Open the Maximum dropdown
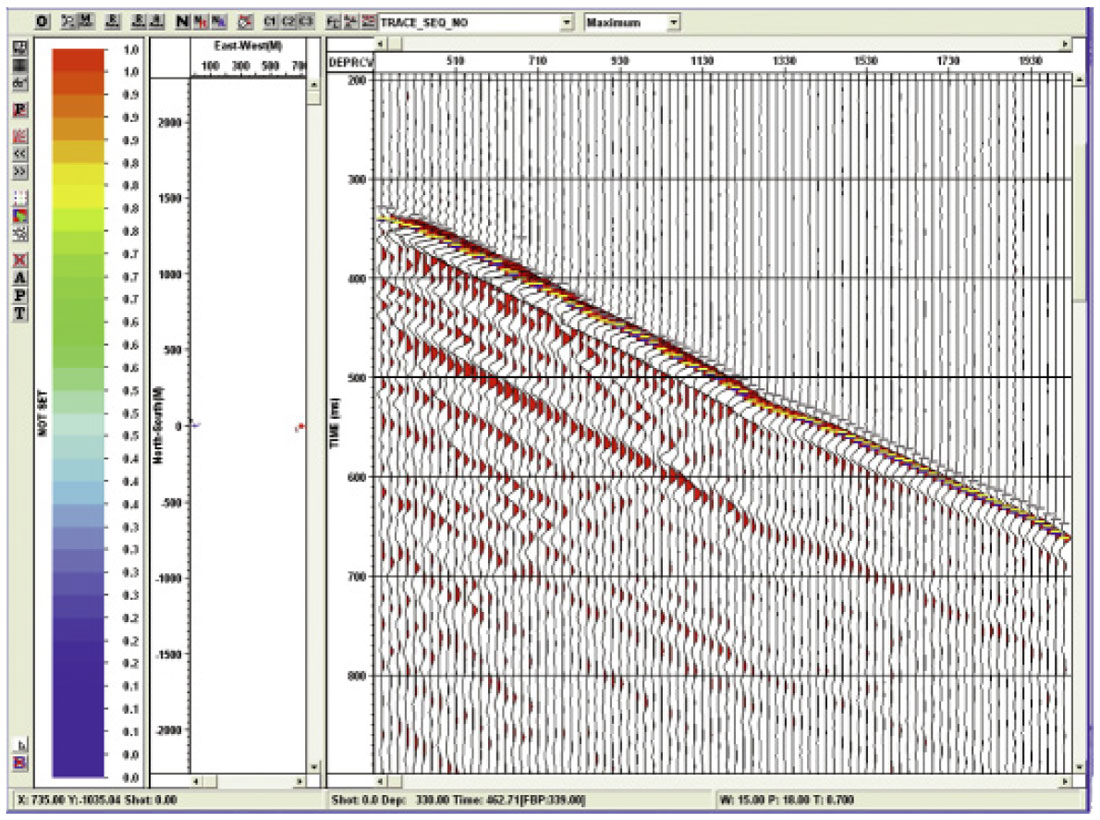The image size is (1100, 820). click(672, 21)
